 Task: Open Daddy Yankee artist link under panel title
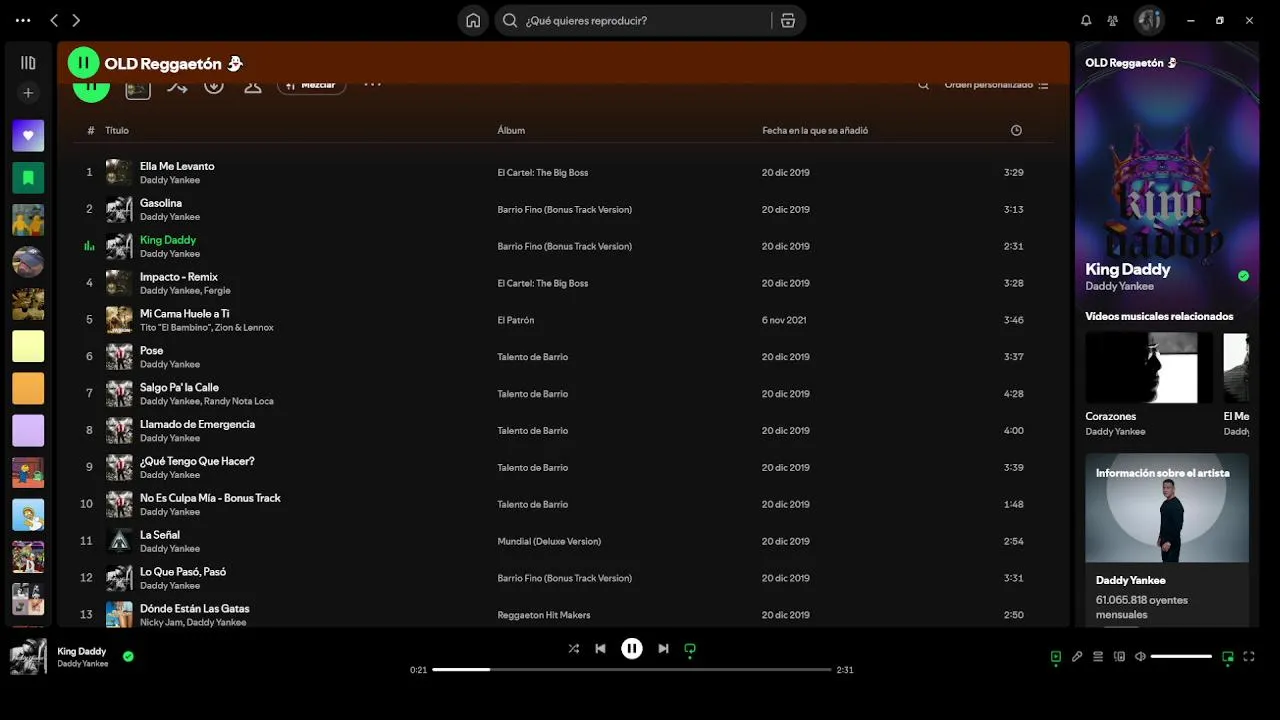[x=1119, y=286]
